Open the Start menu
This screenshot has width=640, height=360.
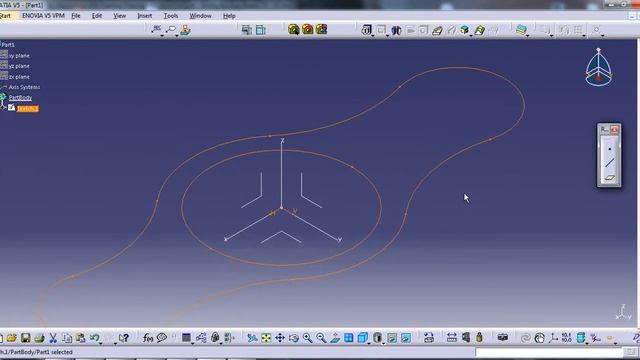point(6,16)
